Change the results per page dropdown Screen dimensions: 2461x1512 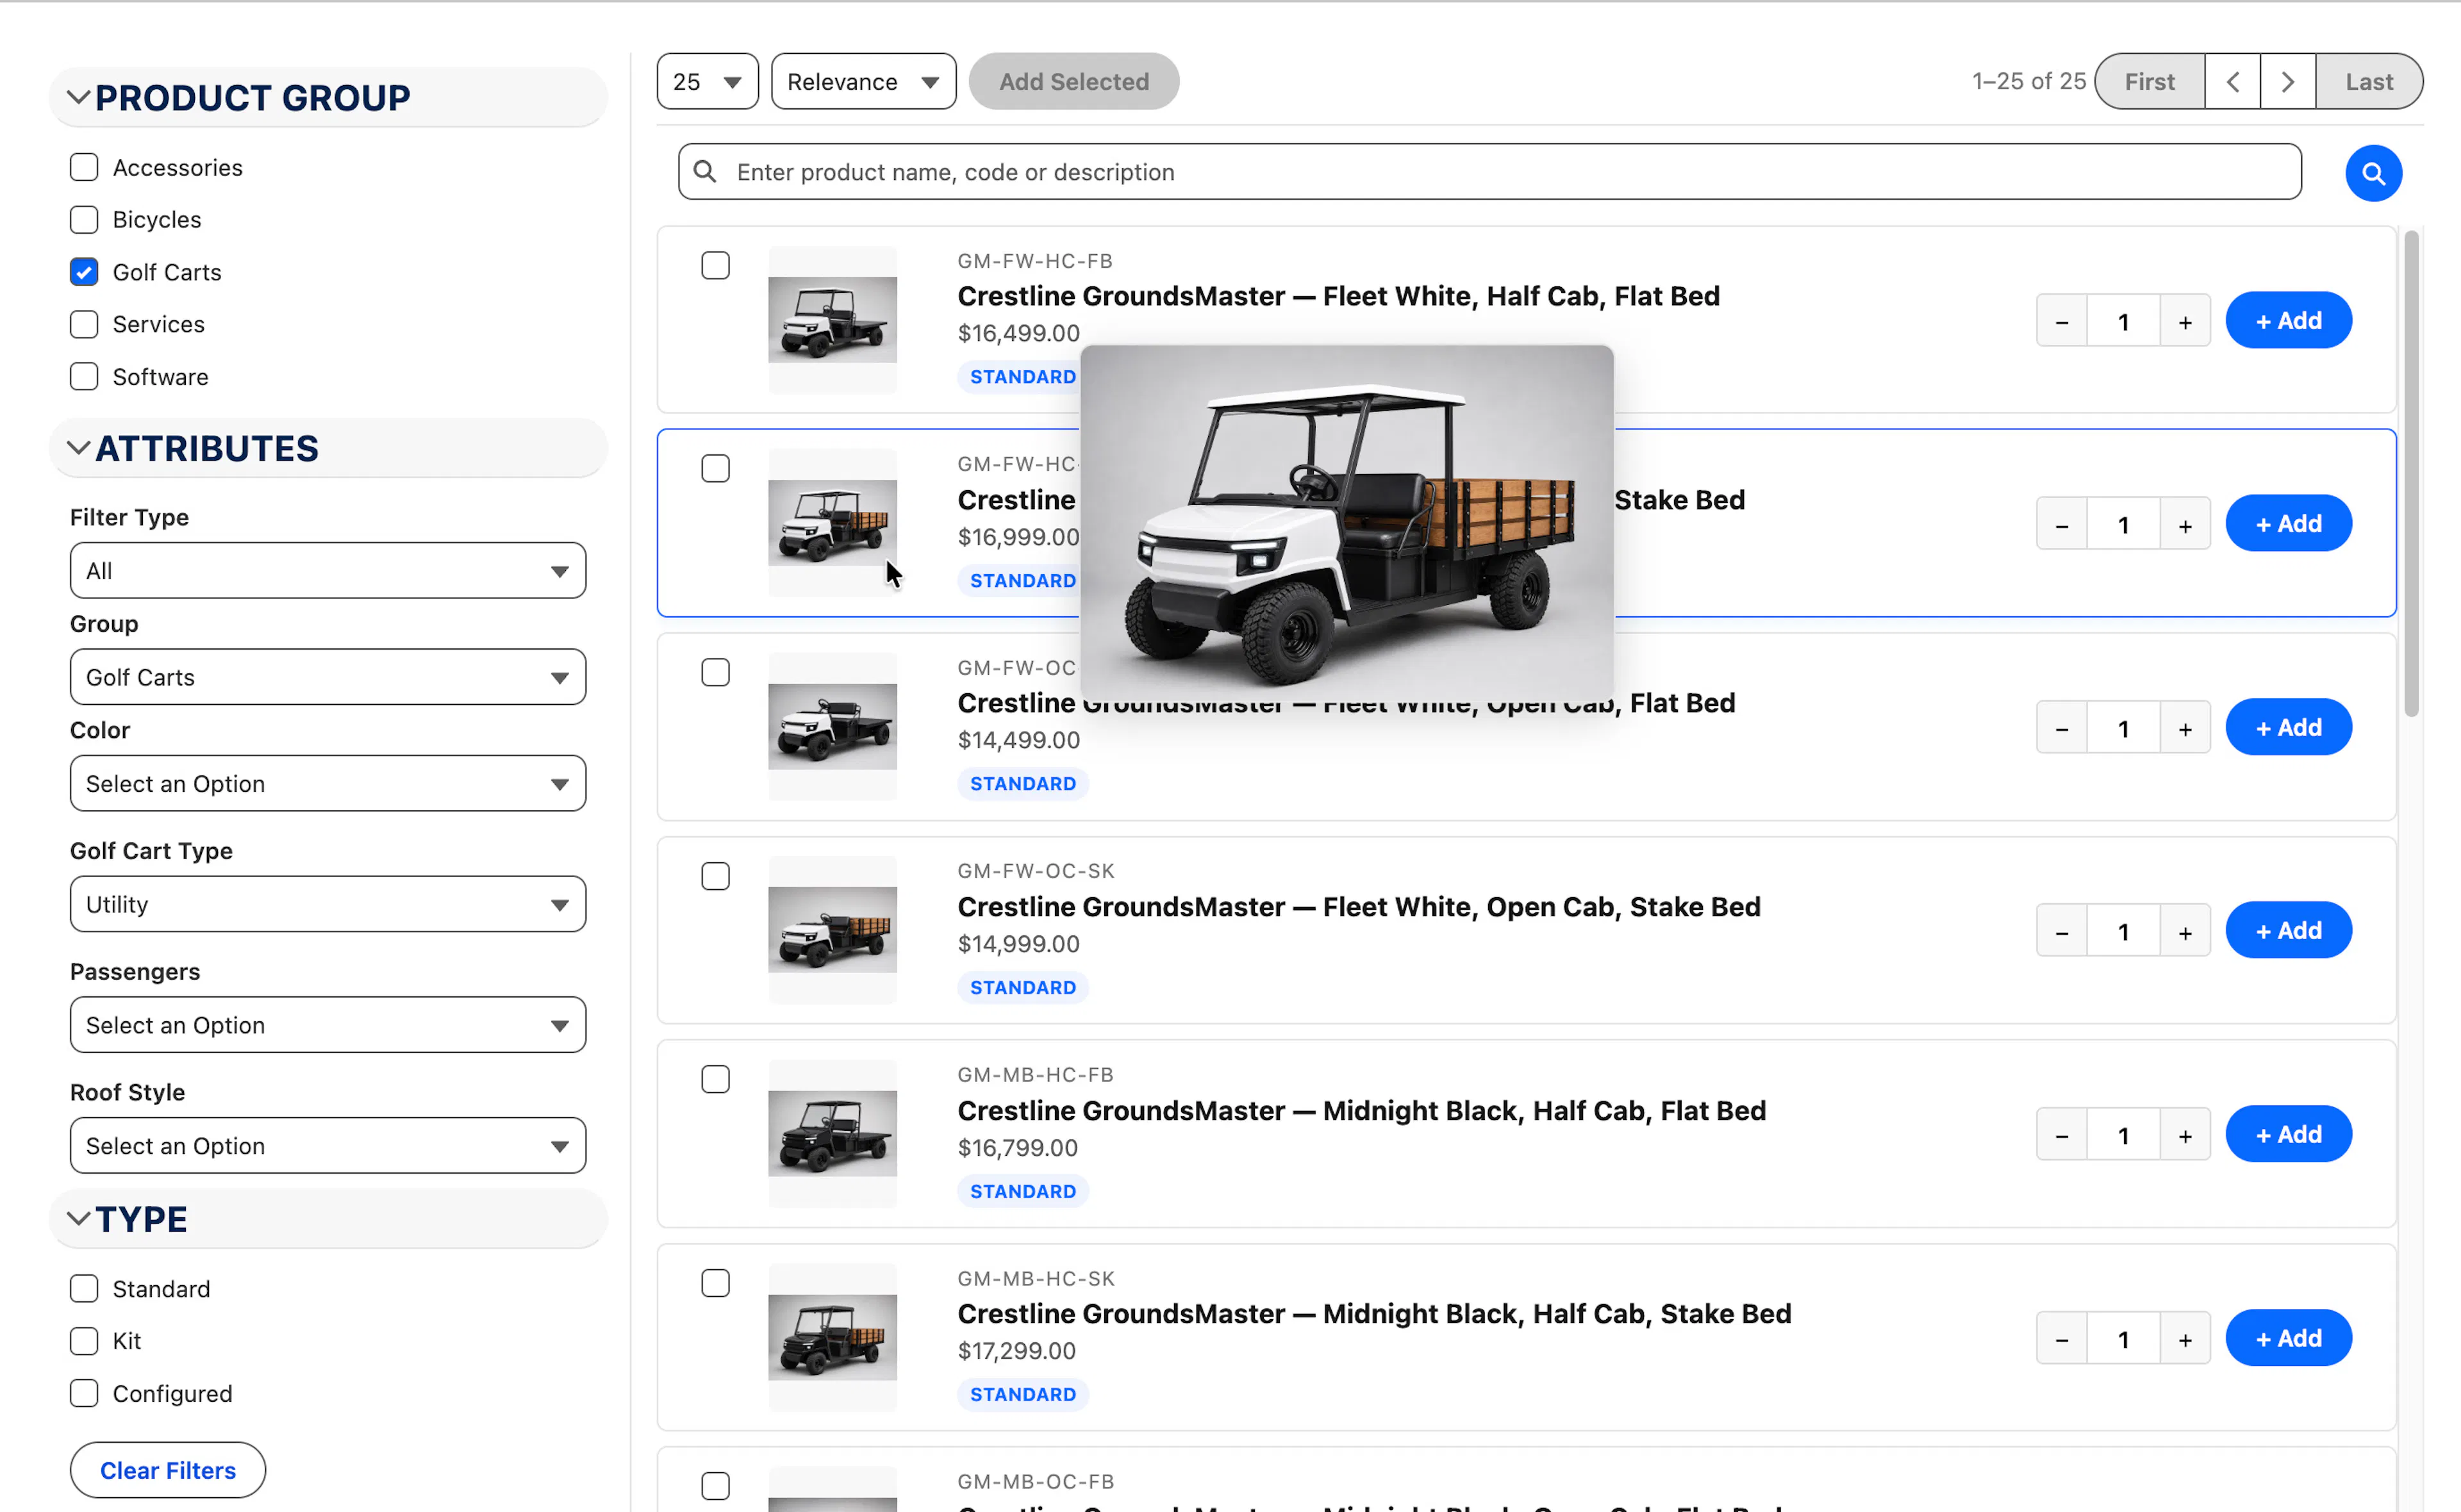[x=707, y=82]
